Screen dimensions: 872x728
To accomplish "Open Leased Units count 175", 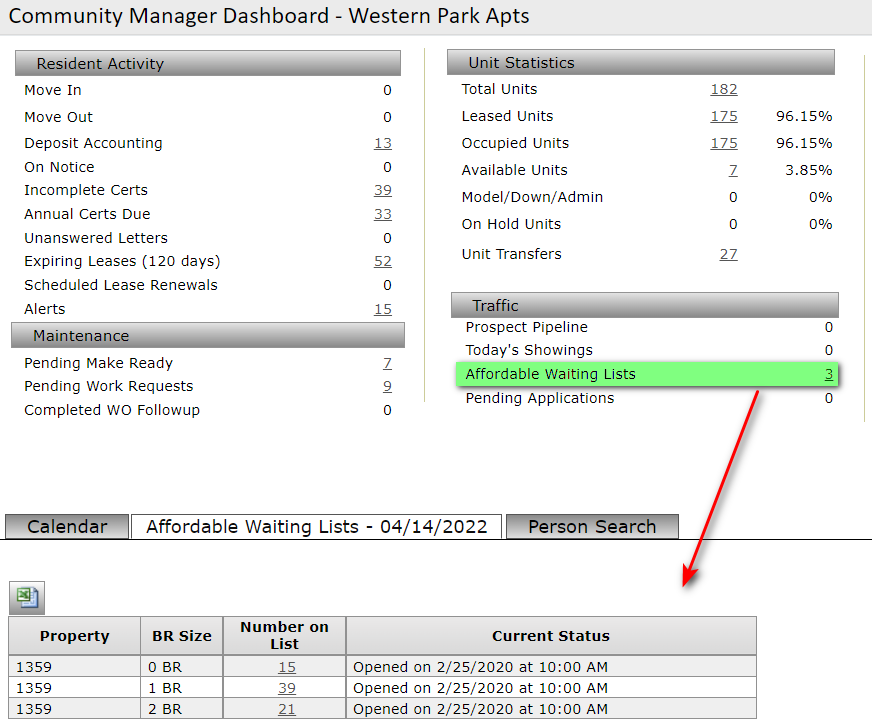I will click(x=724, y=116).
